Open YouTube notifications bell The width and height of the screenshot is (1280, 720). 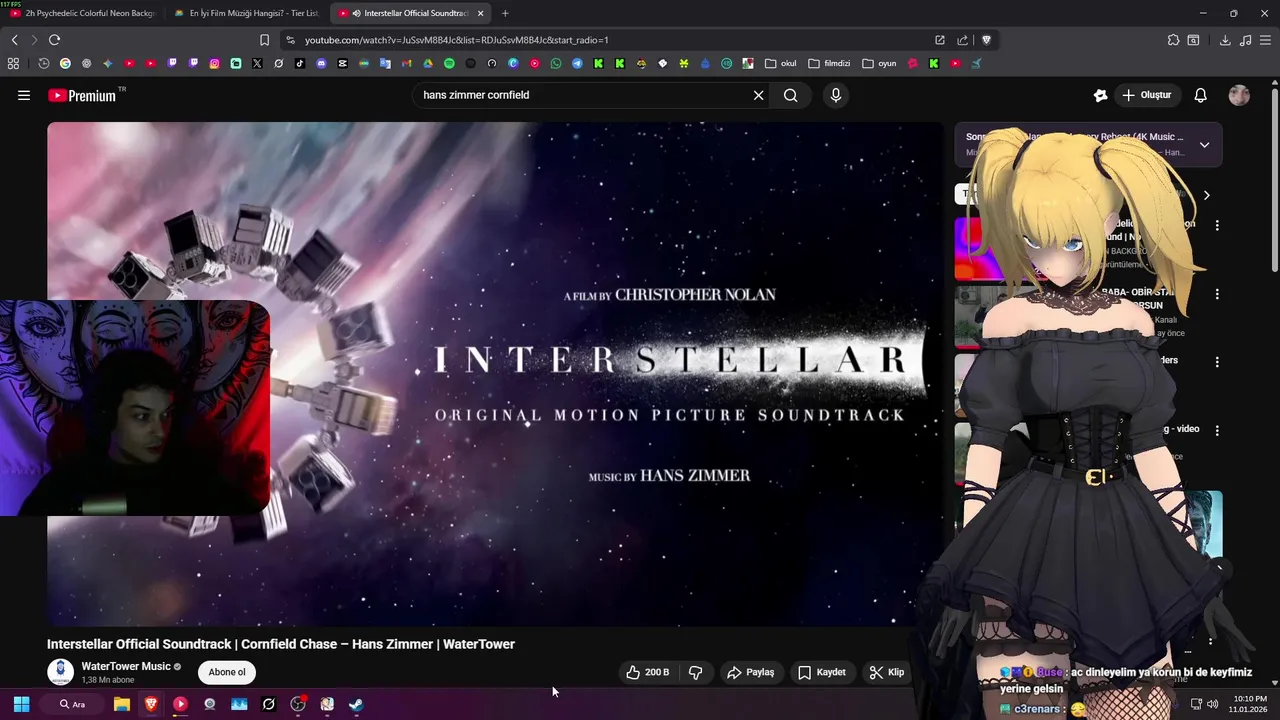[x=1201, y=95]
